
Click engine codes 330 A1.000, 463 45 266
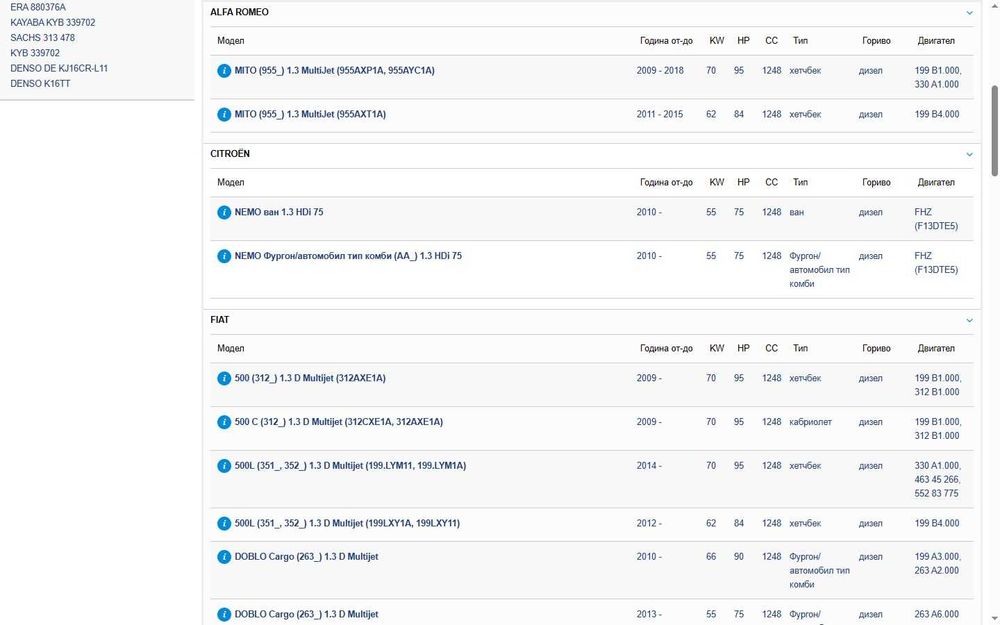click(938, 480)
